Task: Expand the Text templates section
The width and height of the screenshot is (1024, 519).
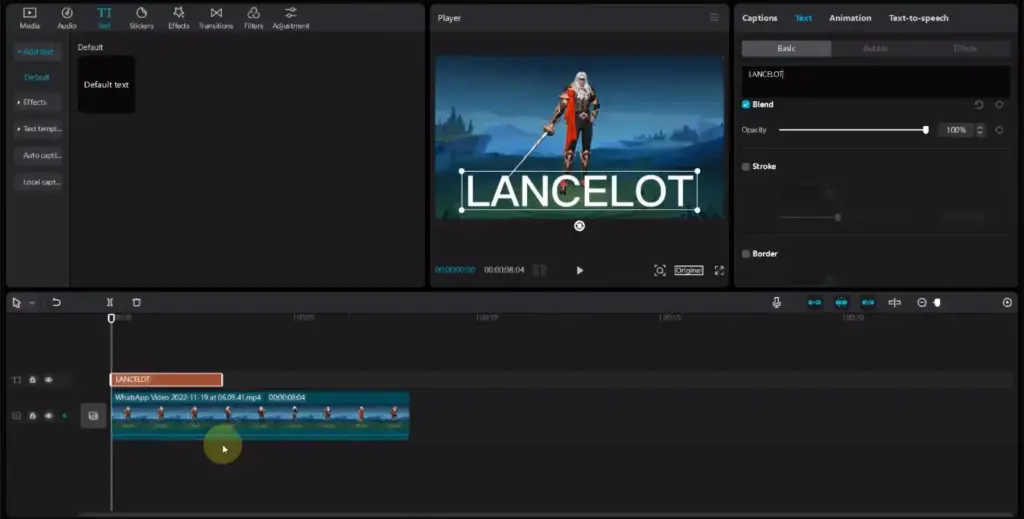Action: tap(38, 129)
